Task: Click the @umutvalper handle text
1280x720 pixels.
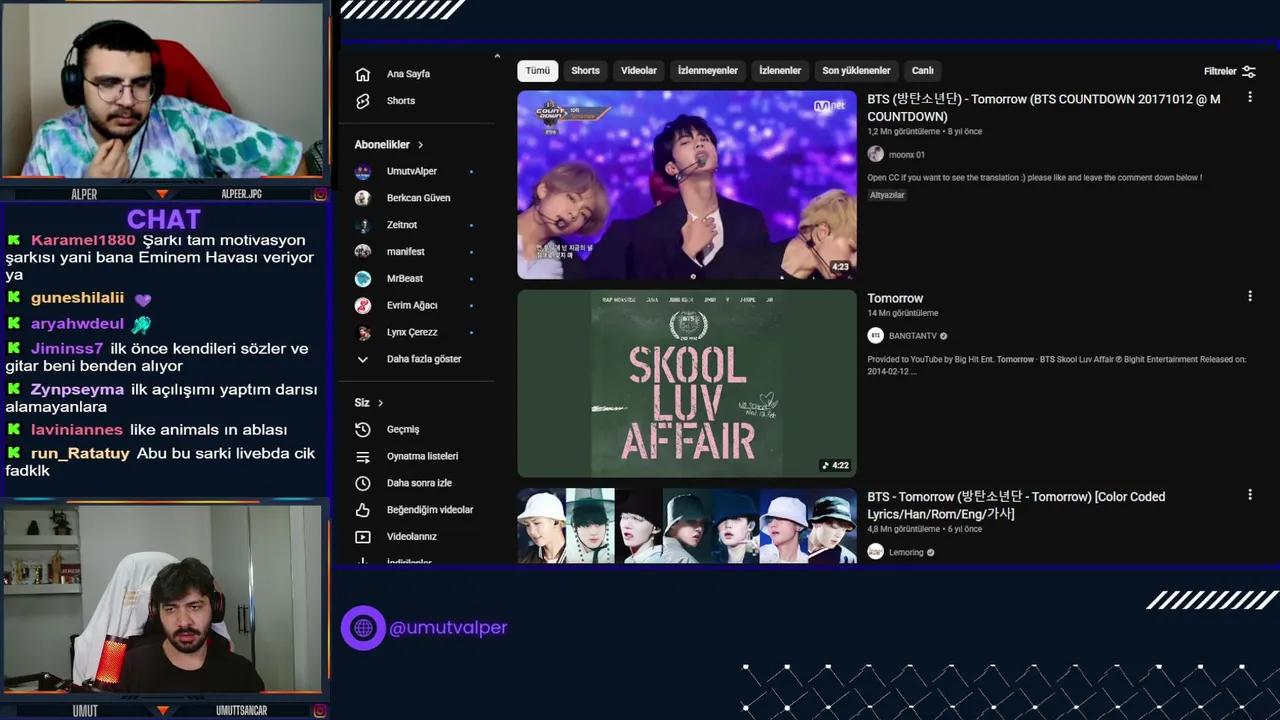Action: 448,628
